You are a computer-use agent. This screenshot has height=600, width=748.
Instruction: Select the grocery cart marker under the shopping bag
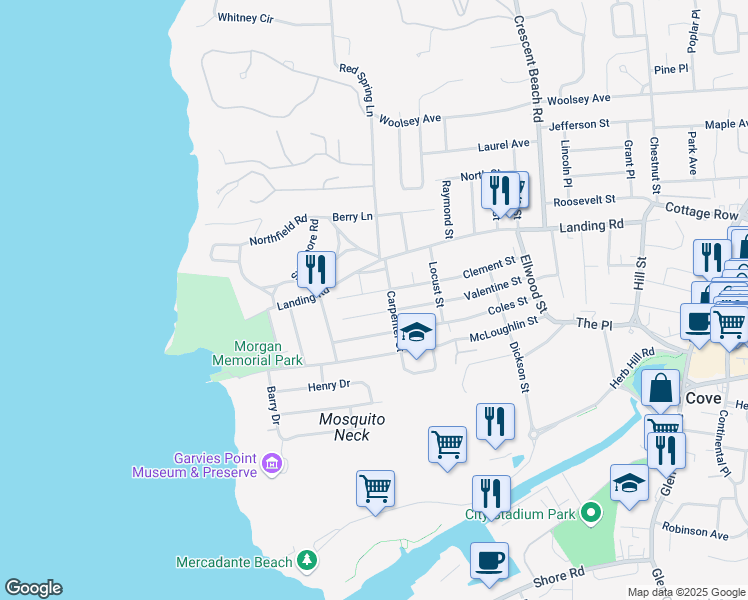tap(664, 424)
